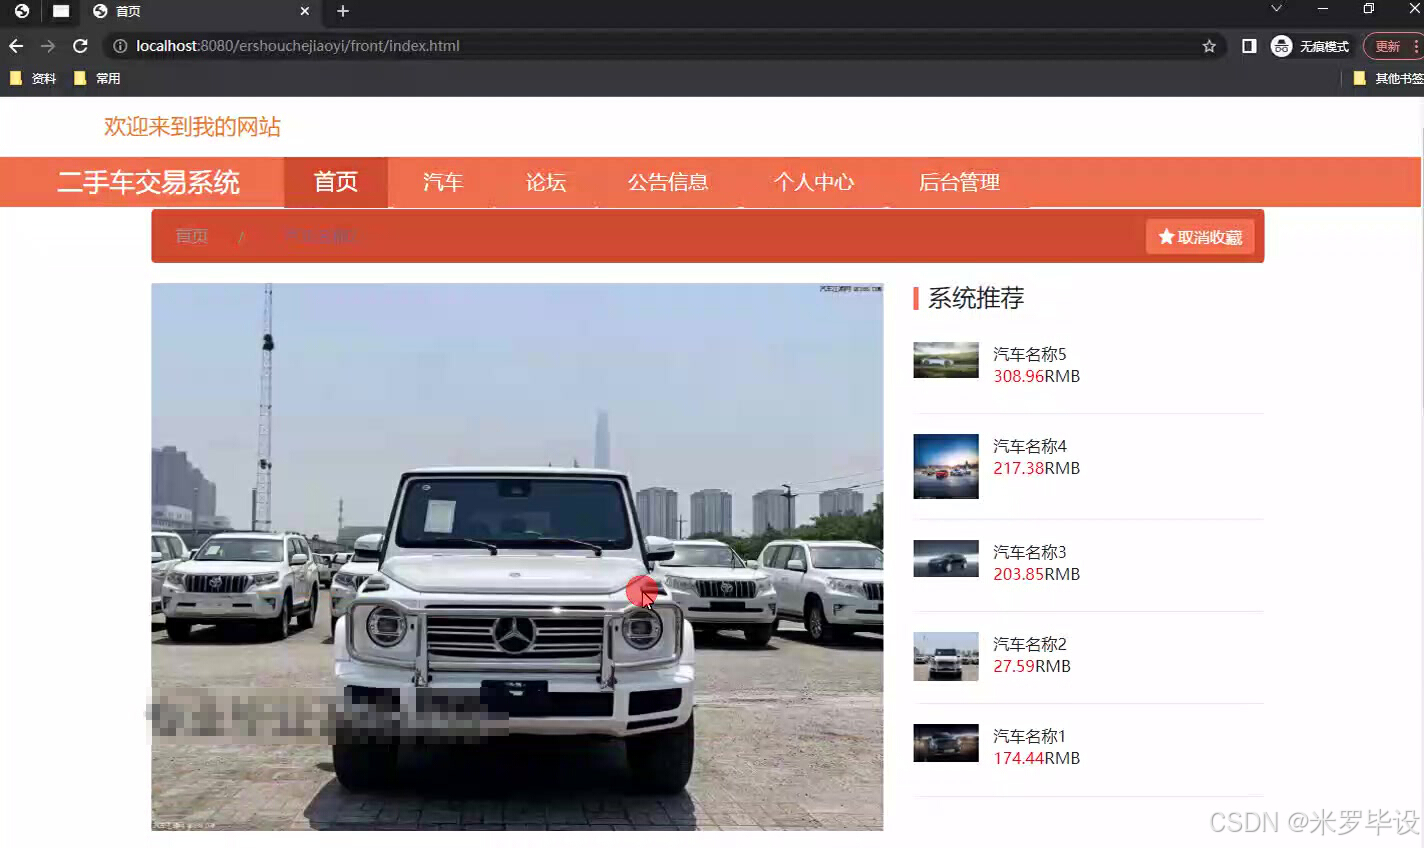Click the 首页 breadcrumb link
The height and width of the screenshot is (848, 1424).
tap(192, 236)
